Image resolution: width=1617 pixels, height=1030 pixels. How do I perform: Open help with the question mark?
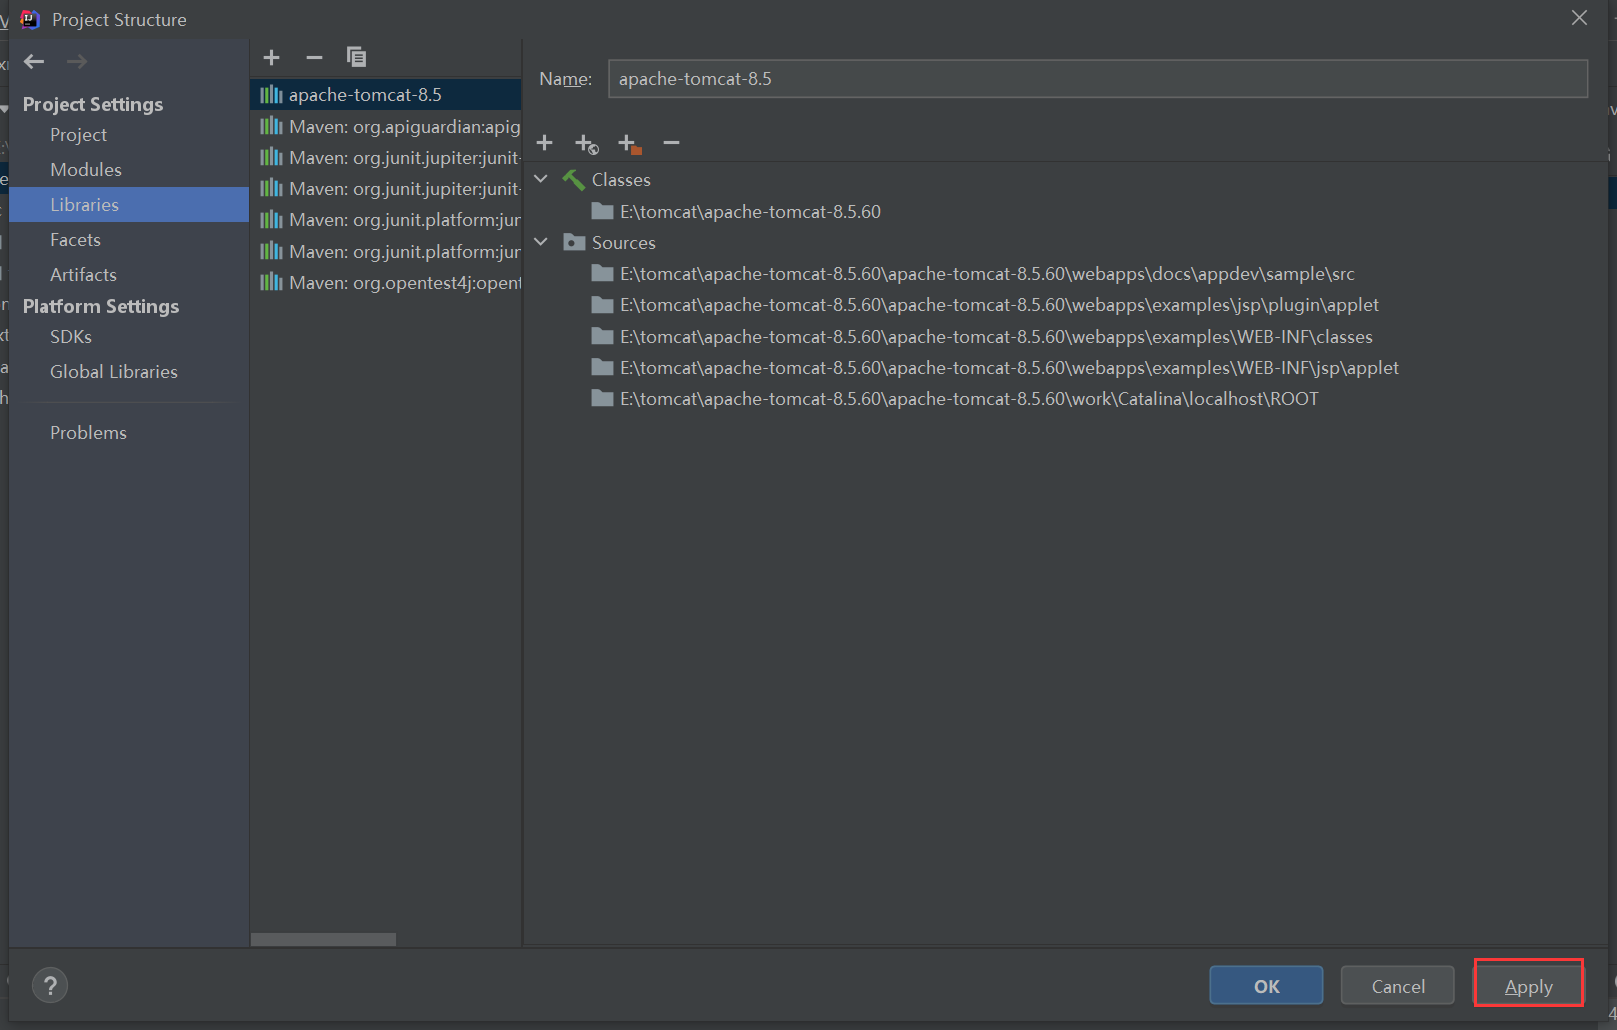pos(50,985)
